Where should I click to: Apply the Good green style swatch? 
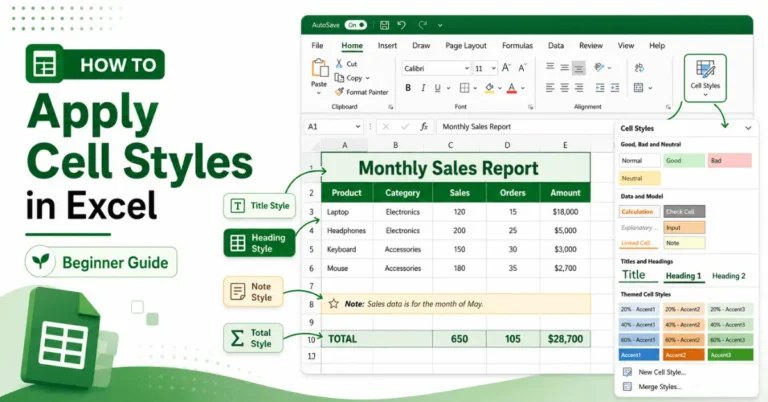pos(684,161)
